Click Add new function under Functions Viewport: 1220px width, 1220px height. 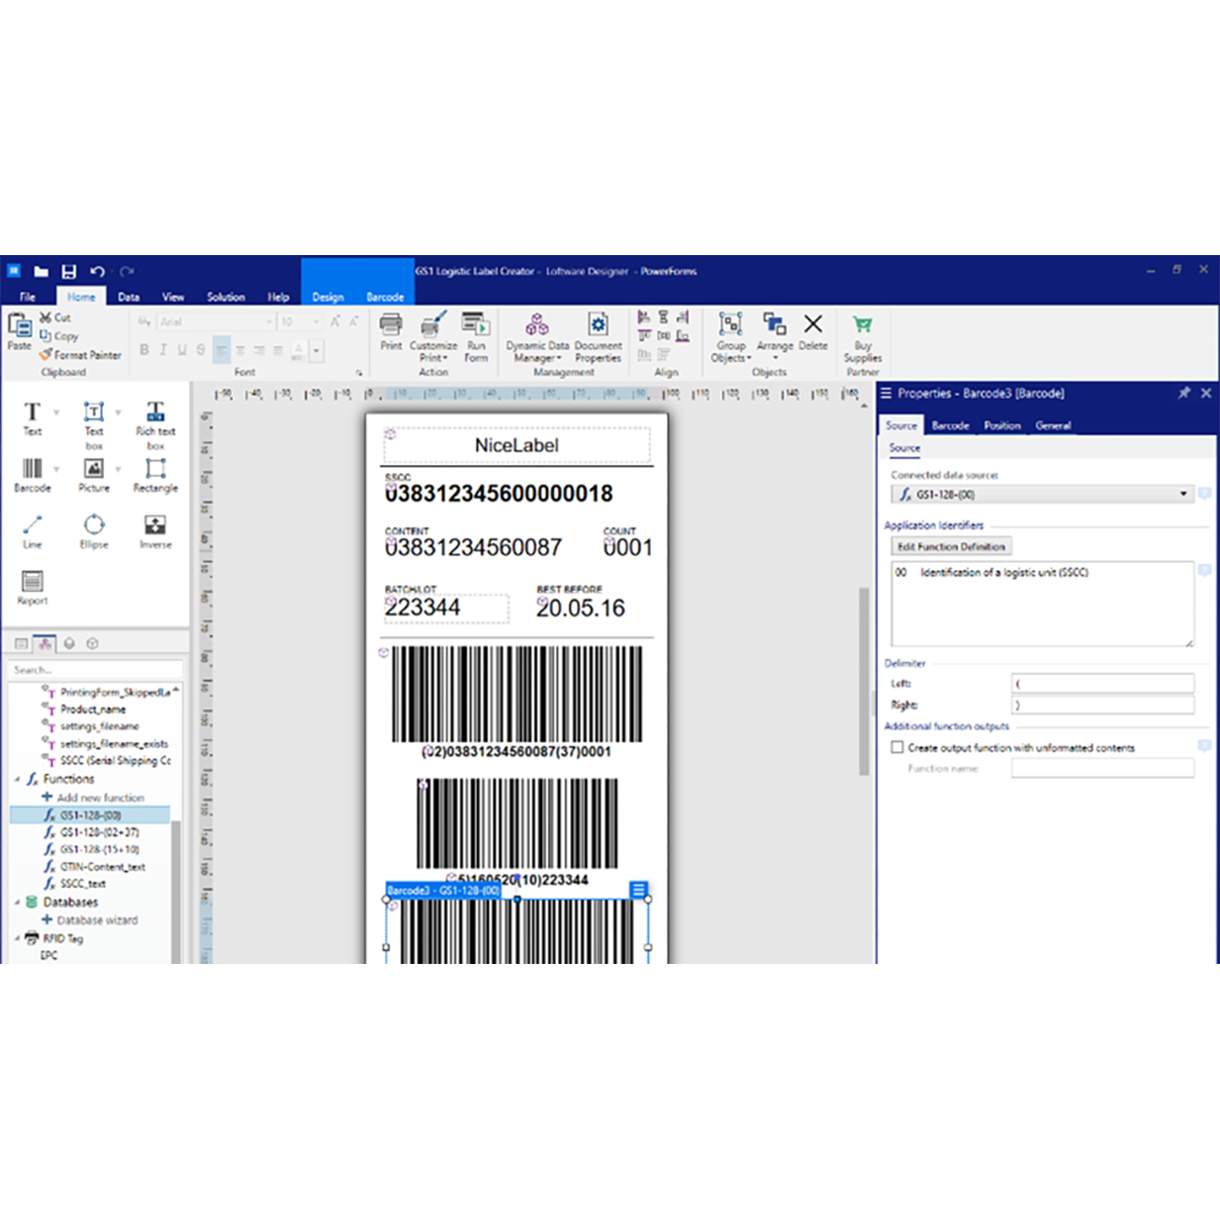tap(100, 797)
